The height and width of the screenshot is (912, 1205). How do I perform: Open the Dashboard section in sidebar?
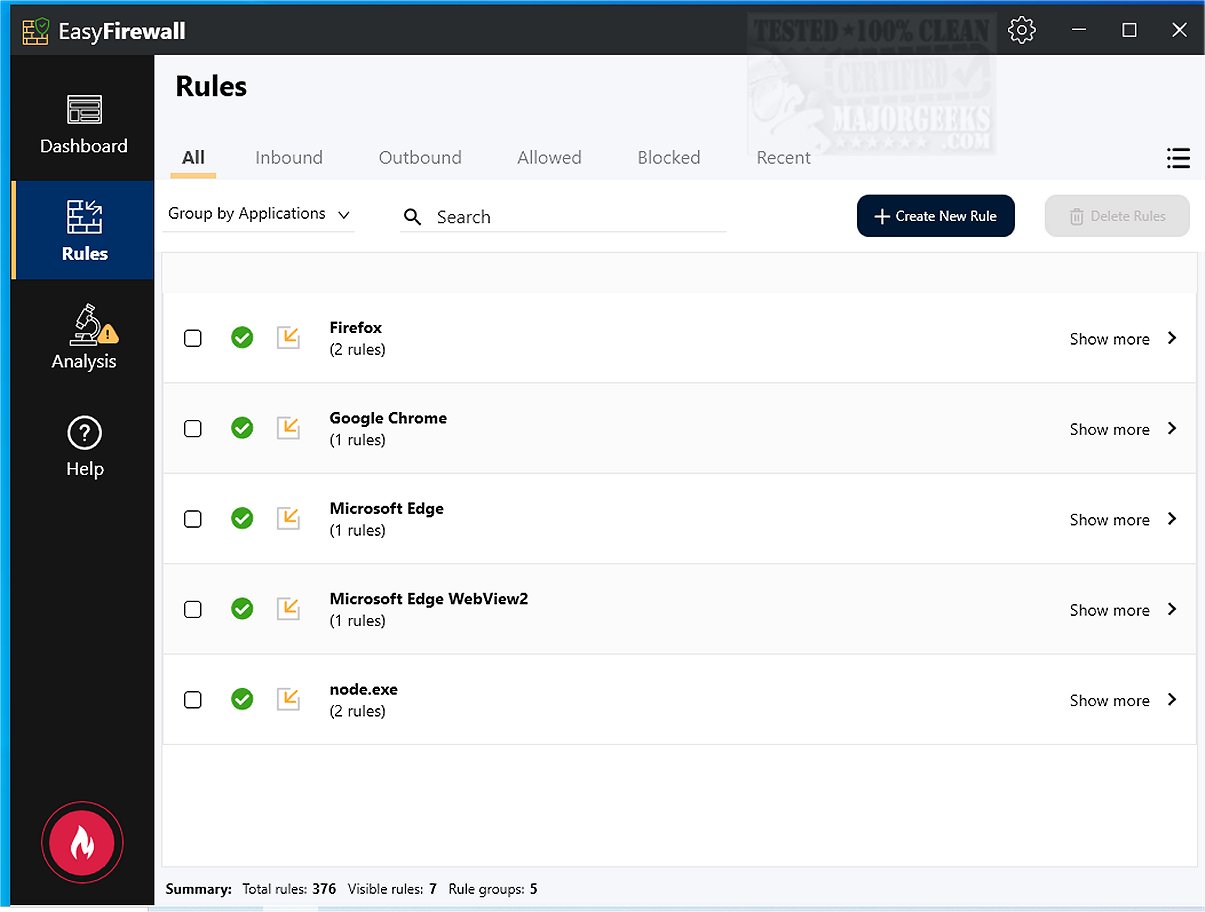(84, 125)
